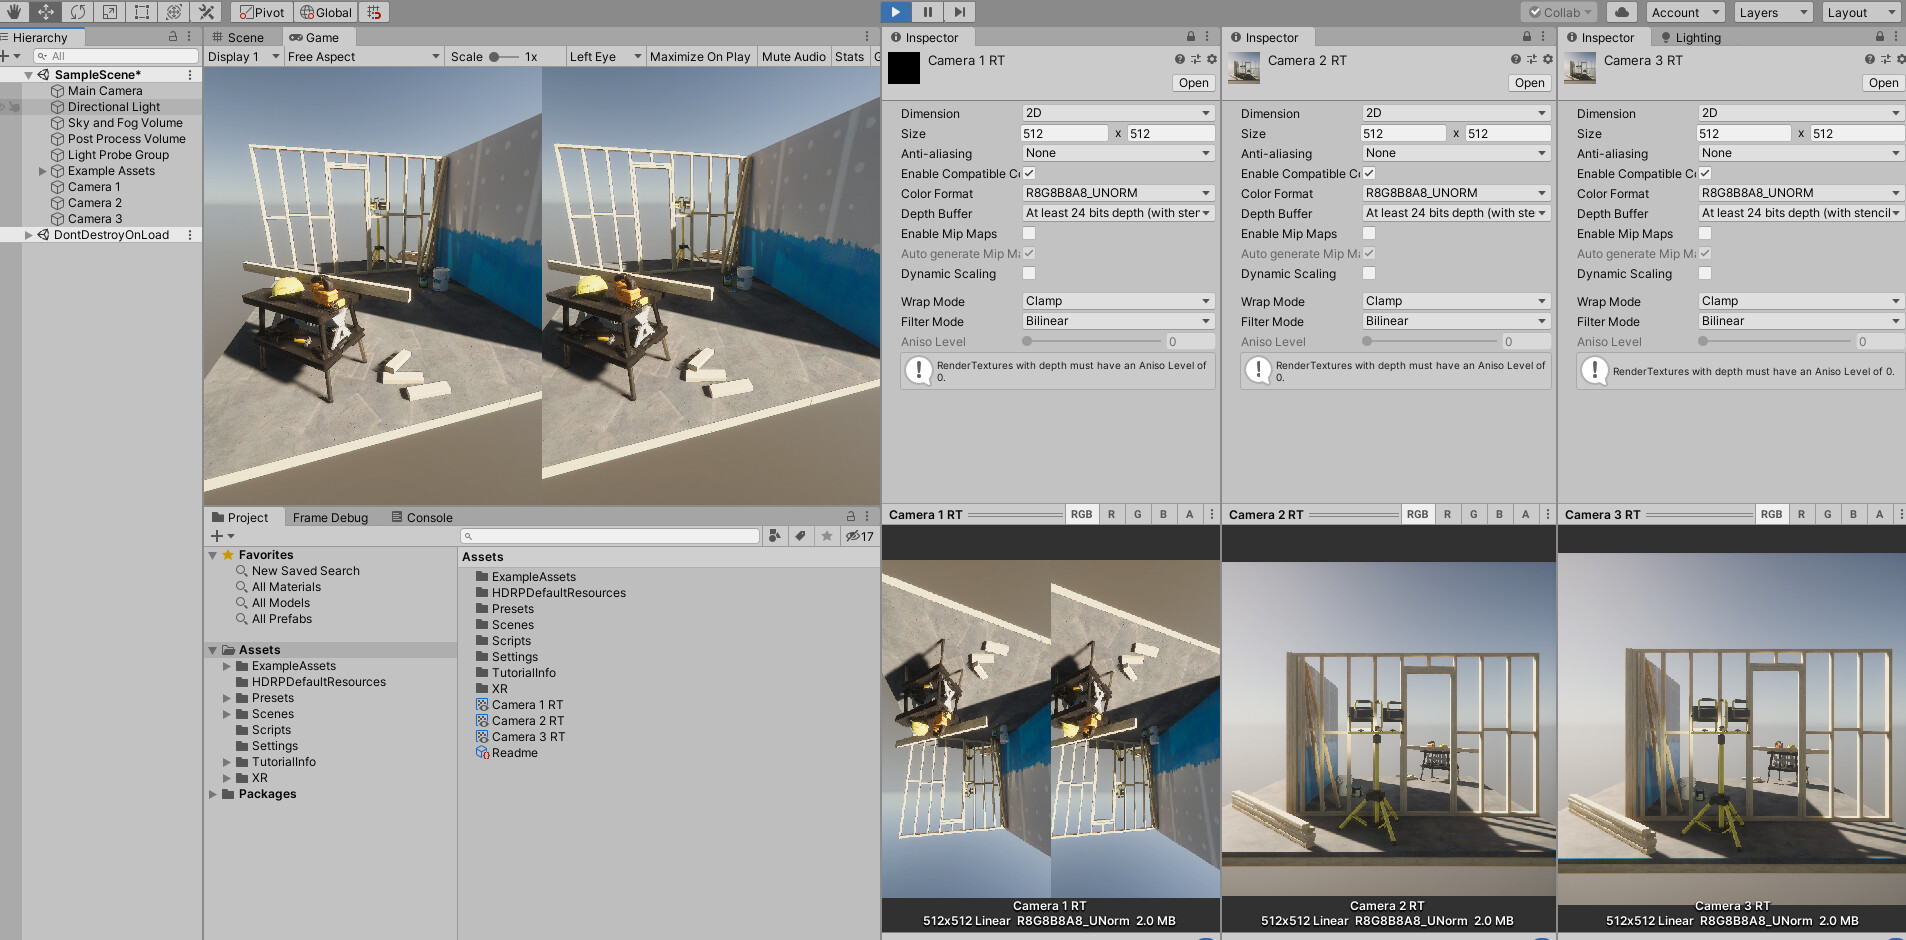The height and width of the screenshot is (940, 1906).
Task: Click the Project window search field
Action: point(610,536)
